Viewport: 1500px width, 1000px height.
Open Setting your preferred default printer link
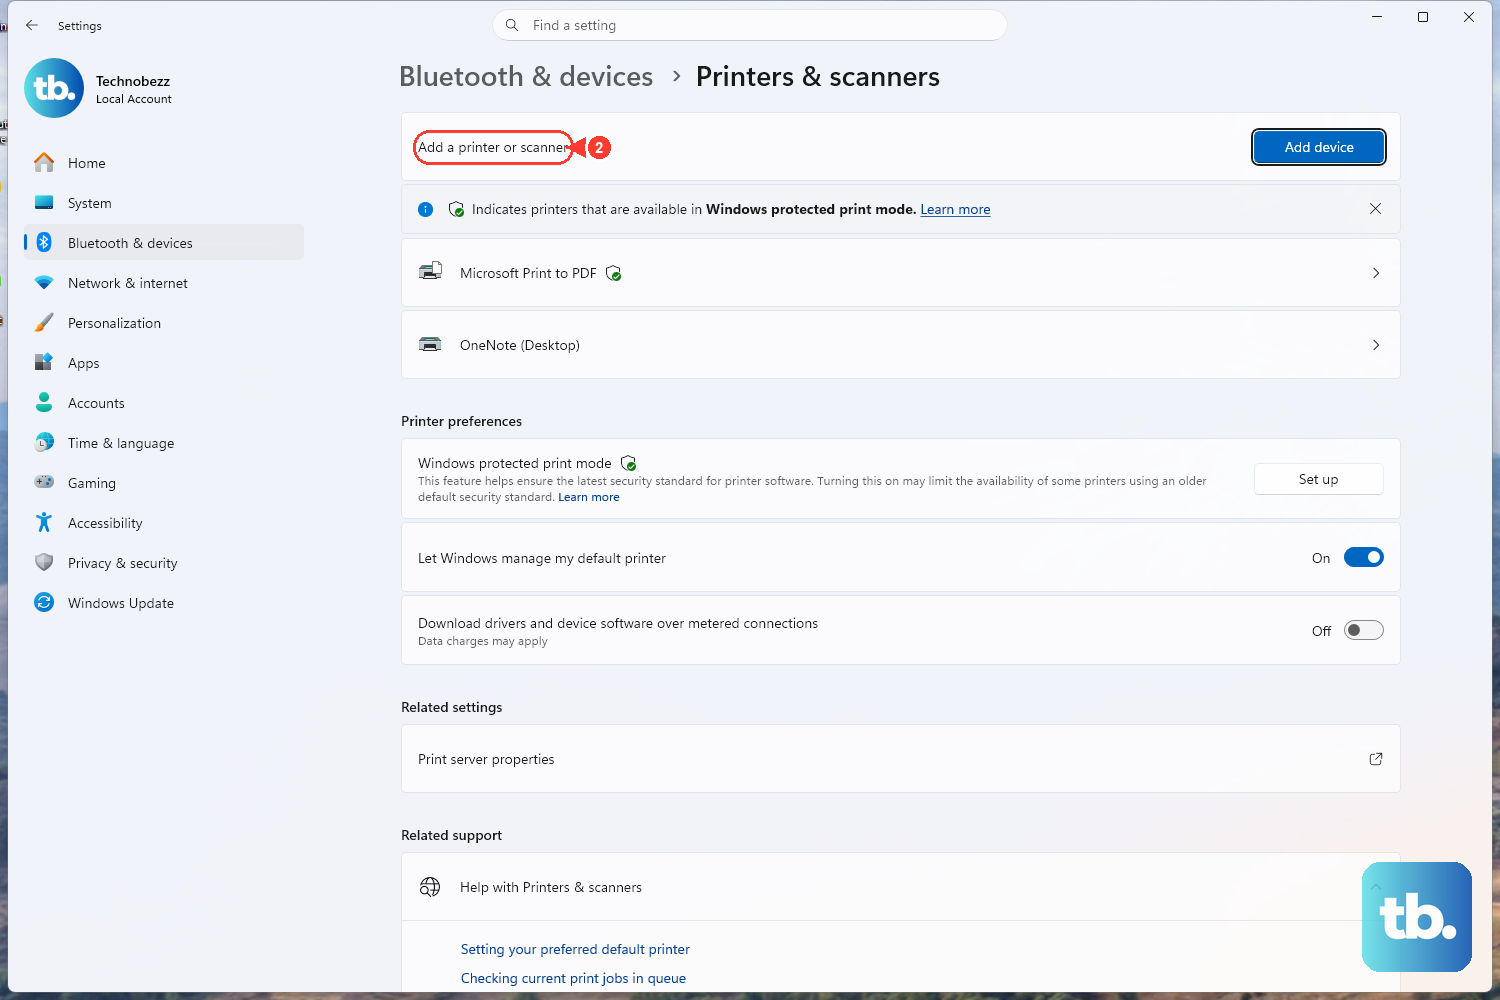[575, 949]
